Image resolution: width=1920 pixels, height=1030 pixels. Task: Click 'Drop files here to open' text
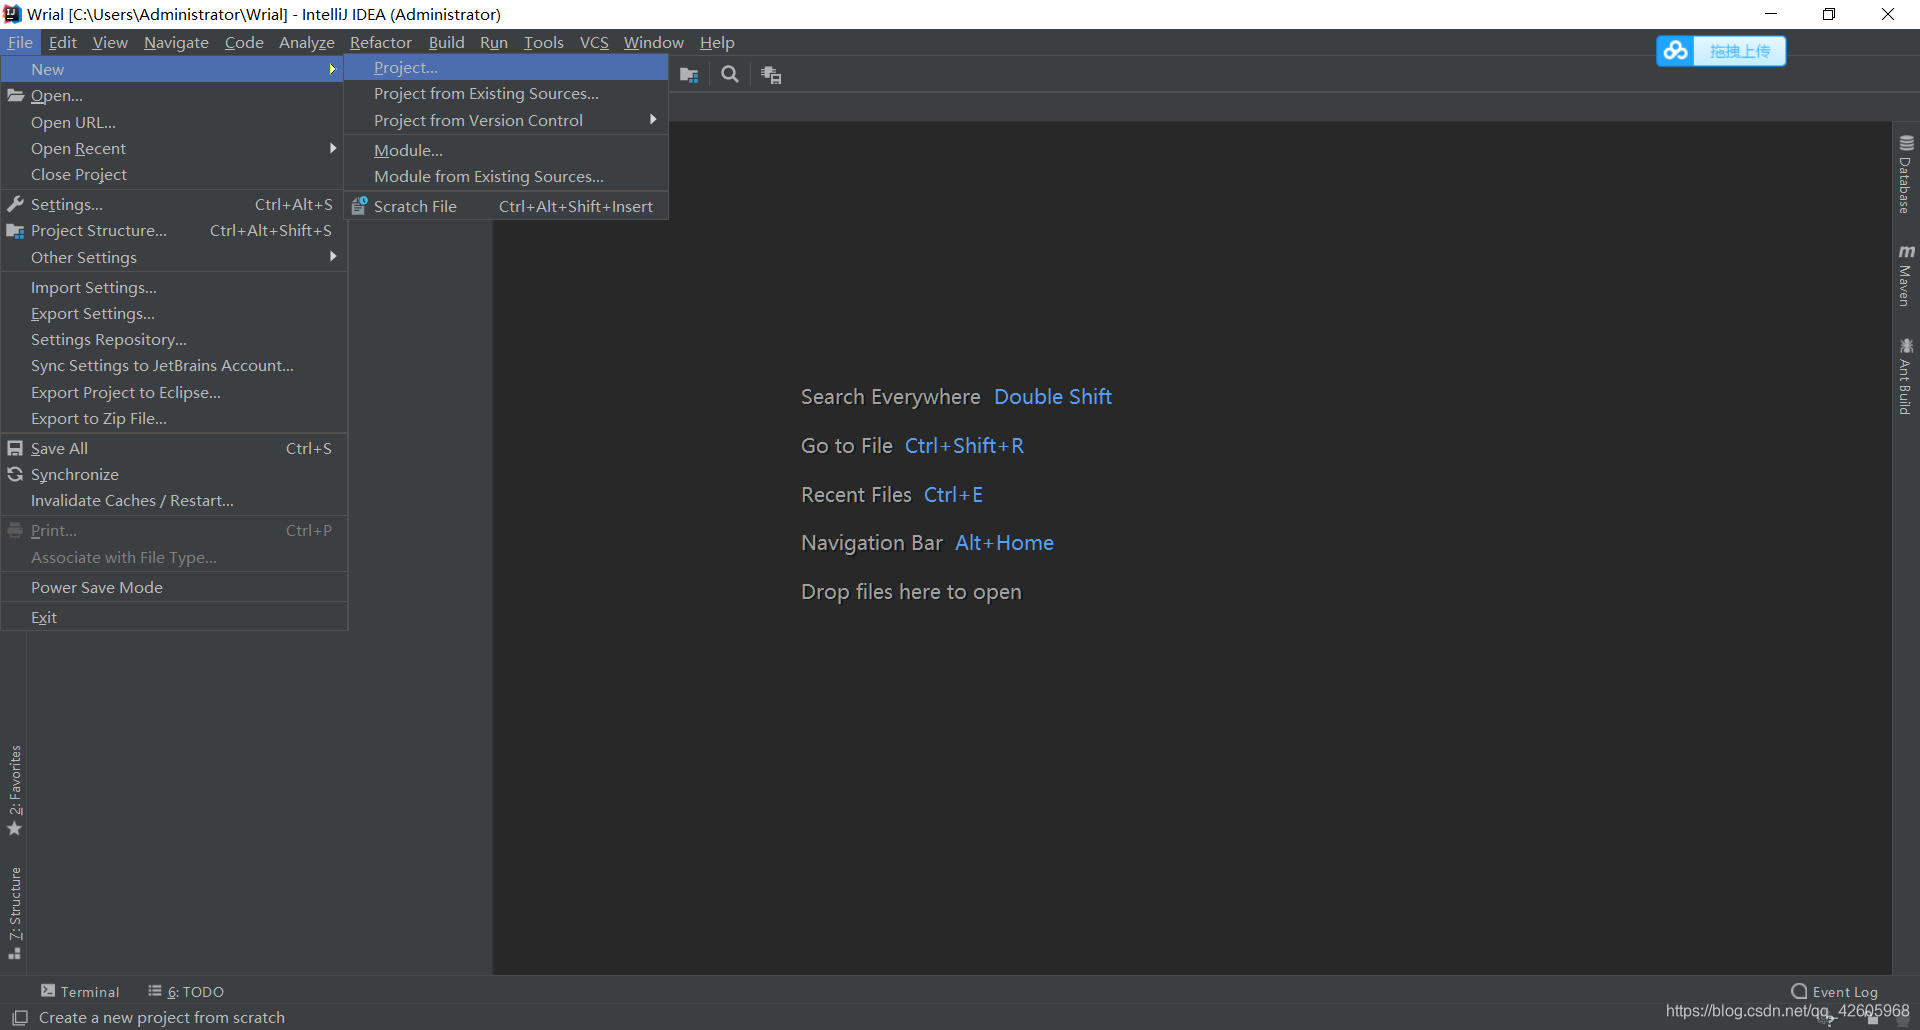pyautogui.click(x=911, y=592)
